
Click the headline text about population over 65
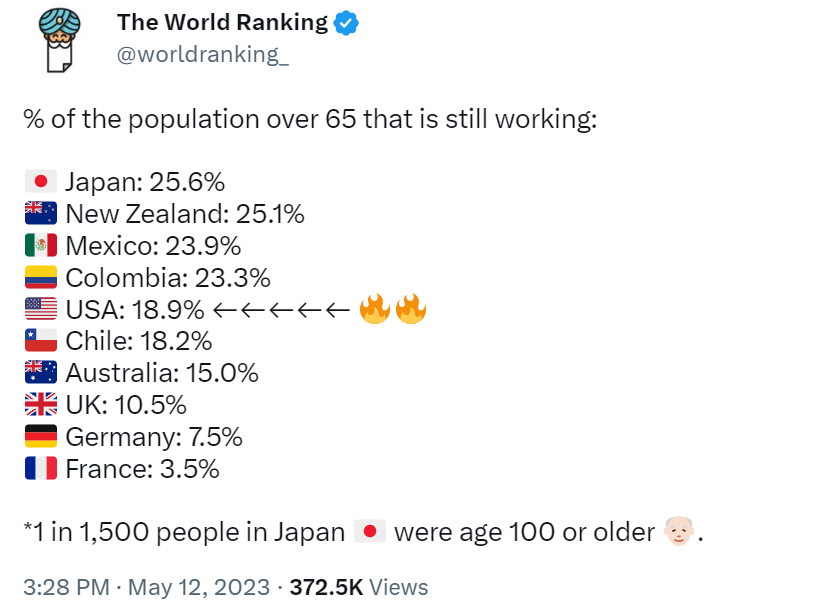point(310,119)
